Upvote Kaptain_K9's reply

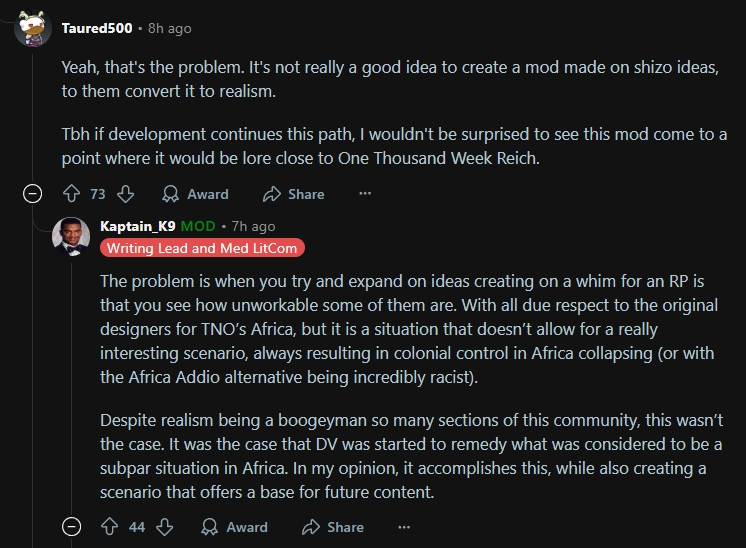pyautogui.click(x=110, y=527)
